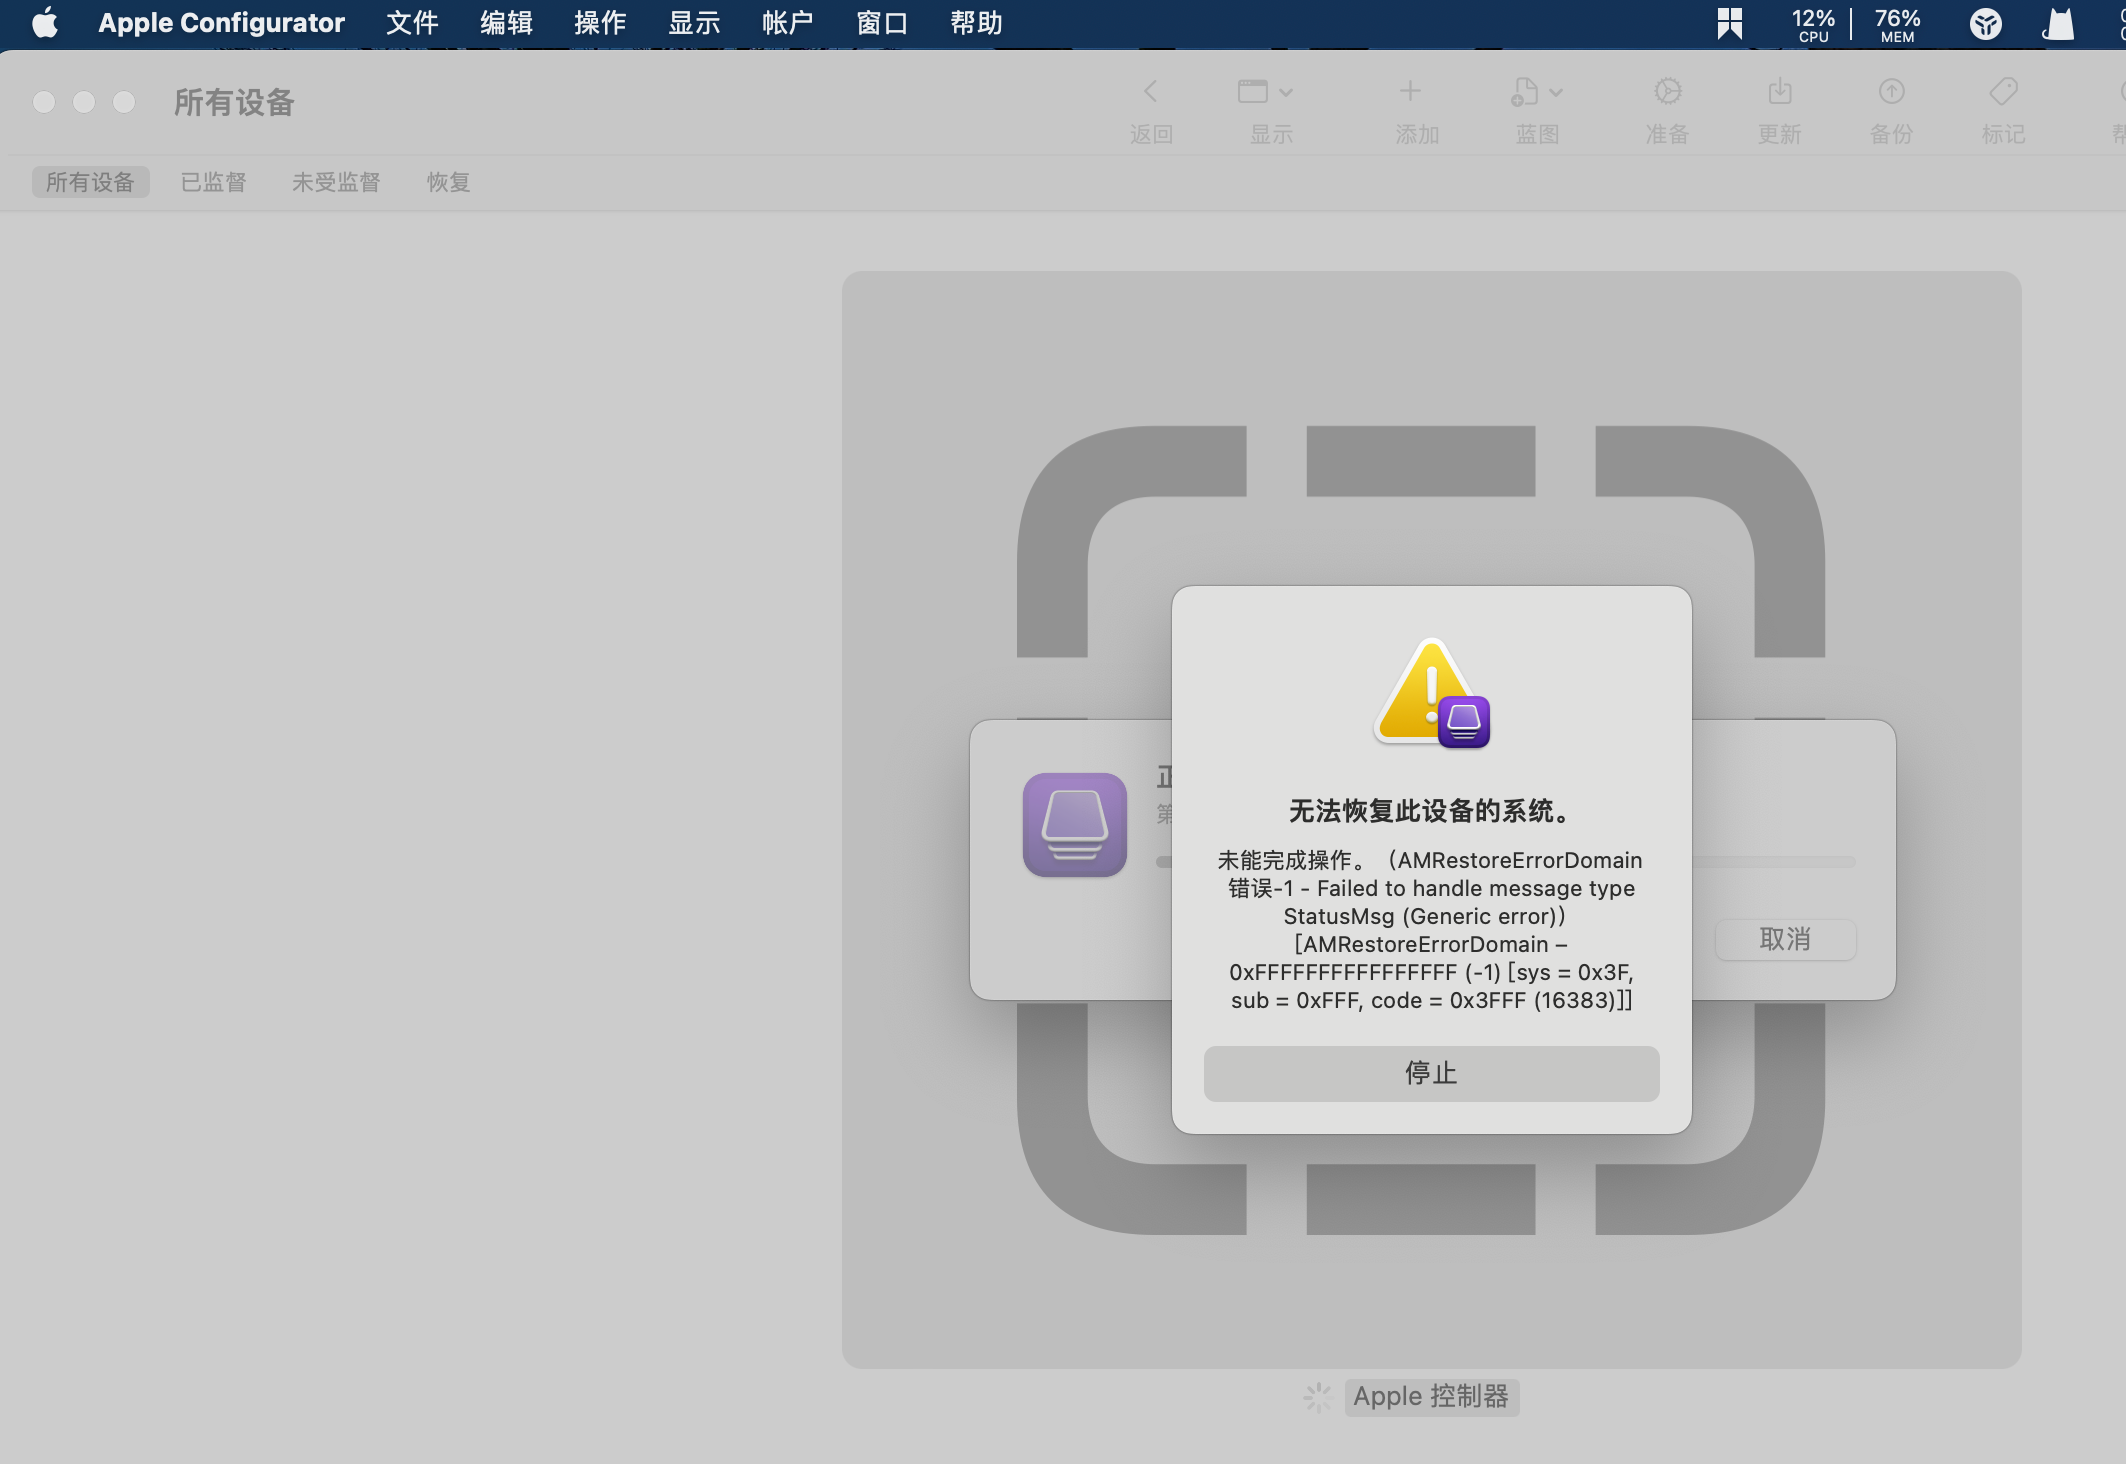Select the 所有设备 filter tab

point(90,182)
